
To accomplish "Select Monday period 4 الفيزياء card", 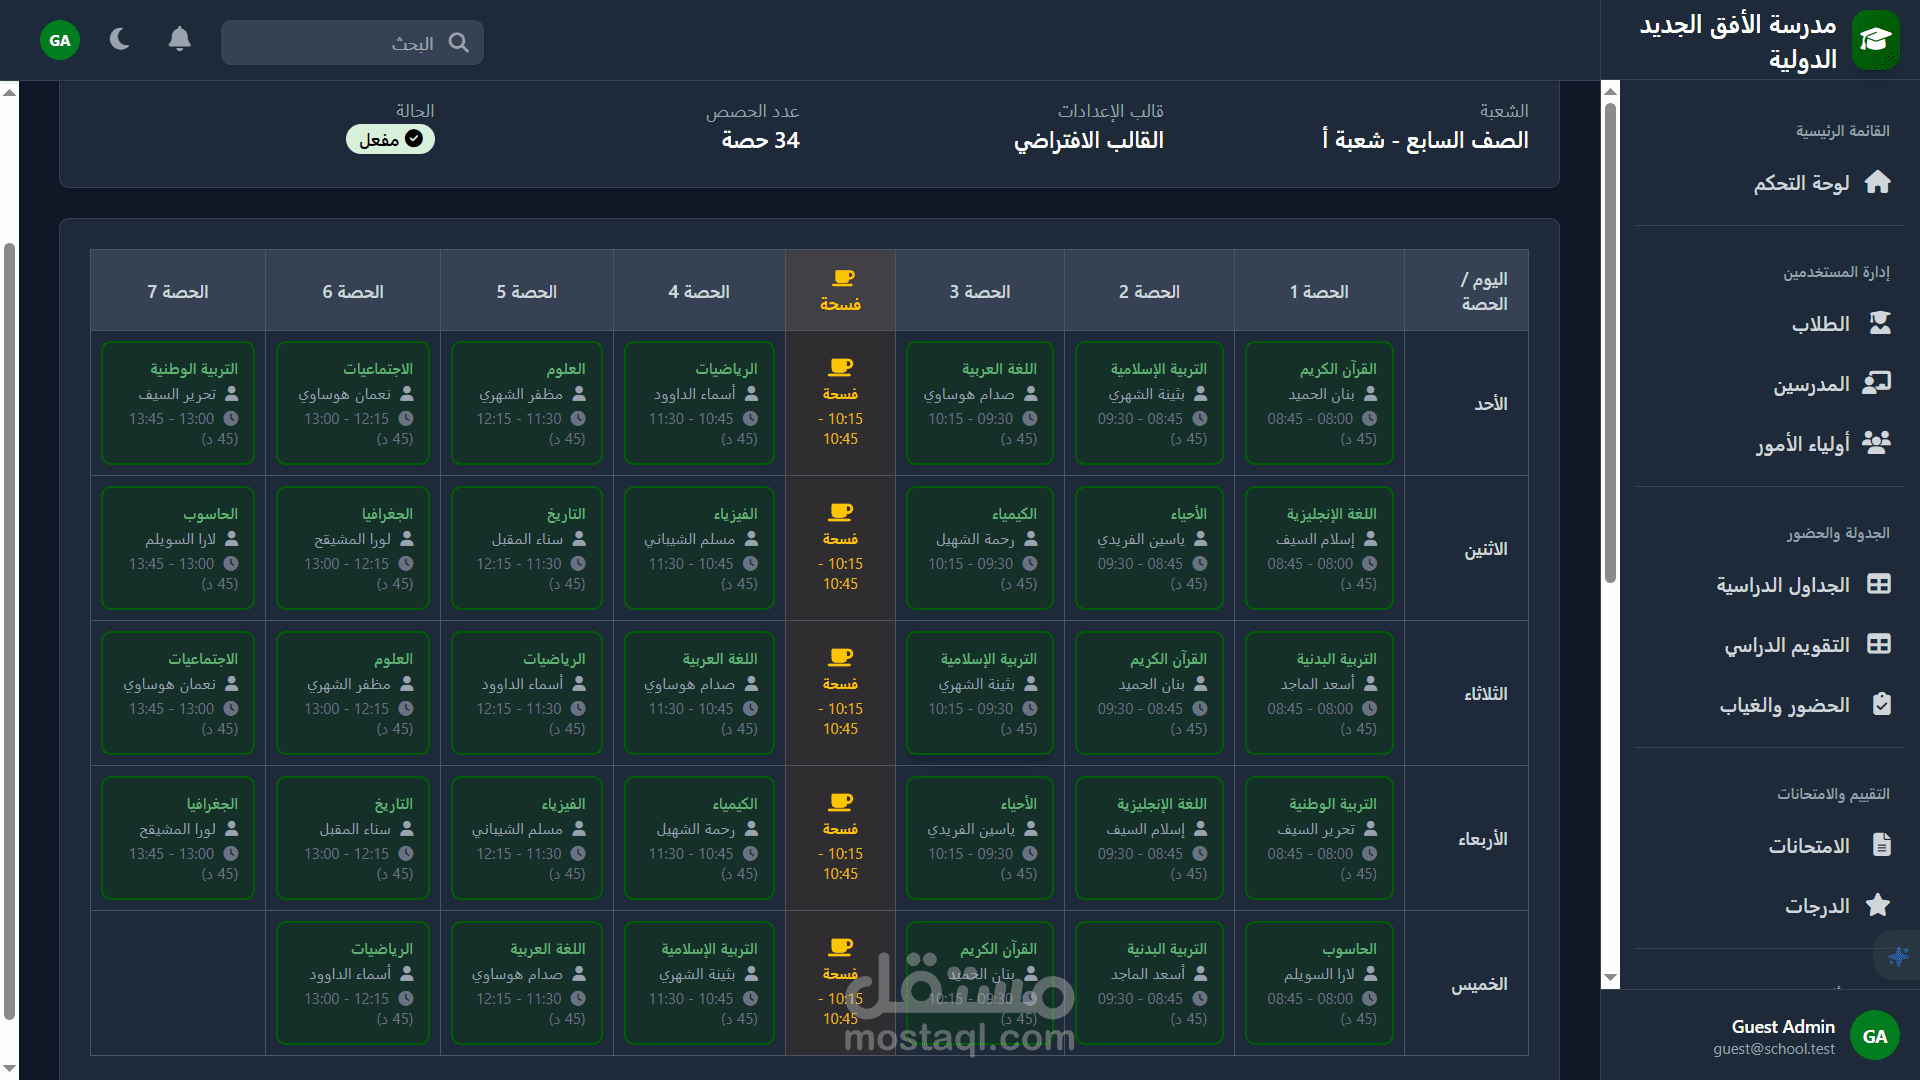I will 699,548.
